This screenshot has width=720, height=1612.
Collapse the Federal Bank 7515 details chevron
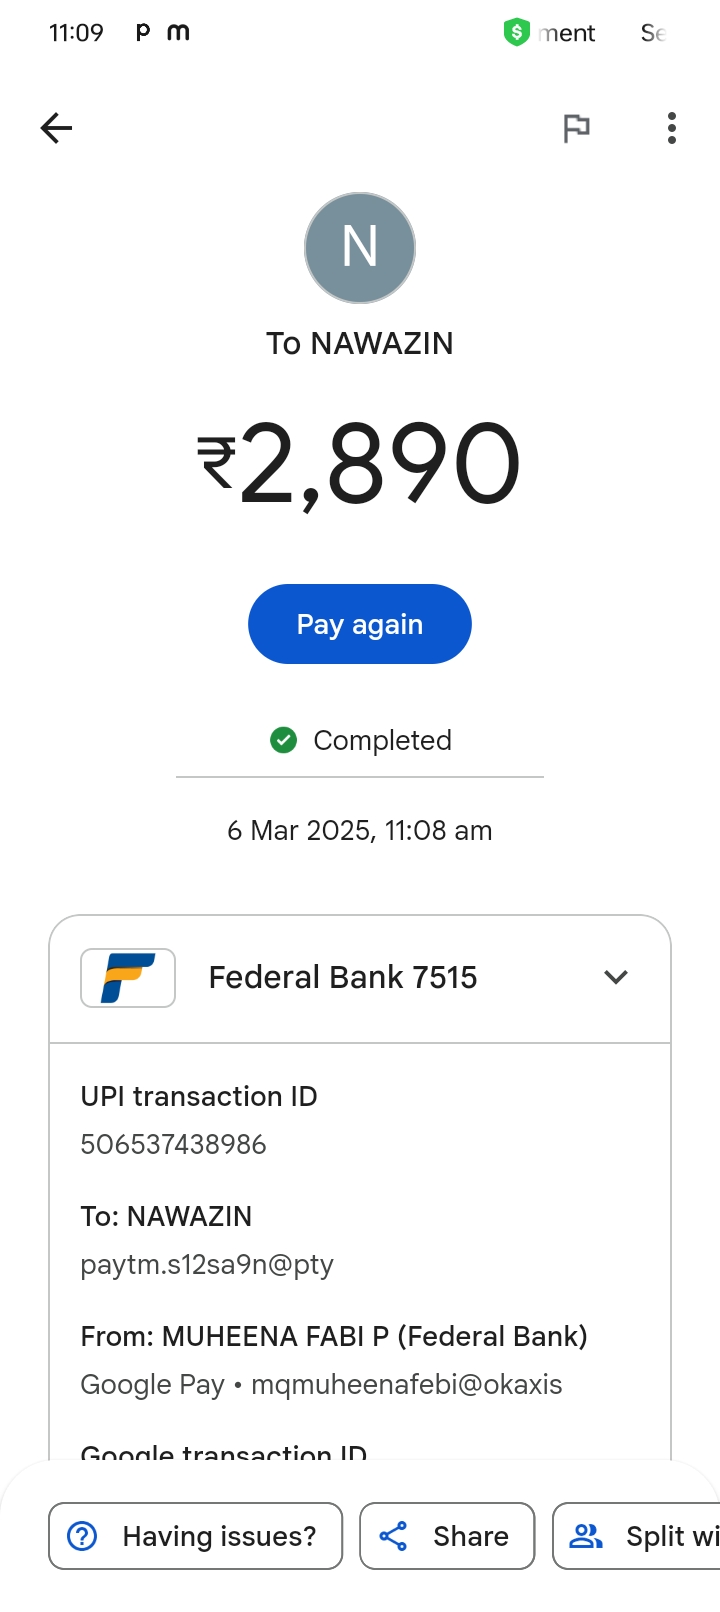point(616,977)
